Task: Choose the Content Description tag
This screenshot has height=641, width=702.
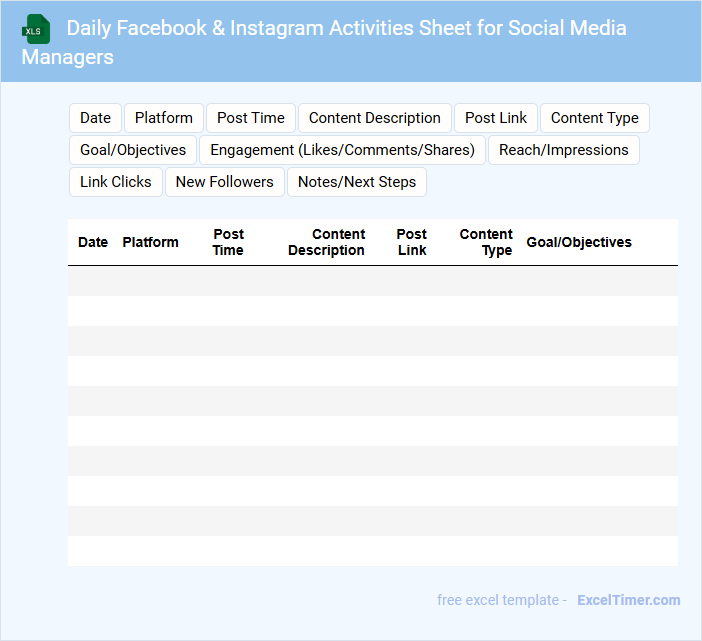Action: pyautogui.click(x=374, y=118)
